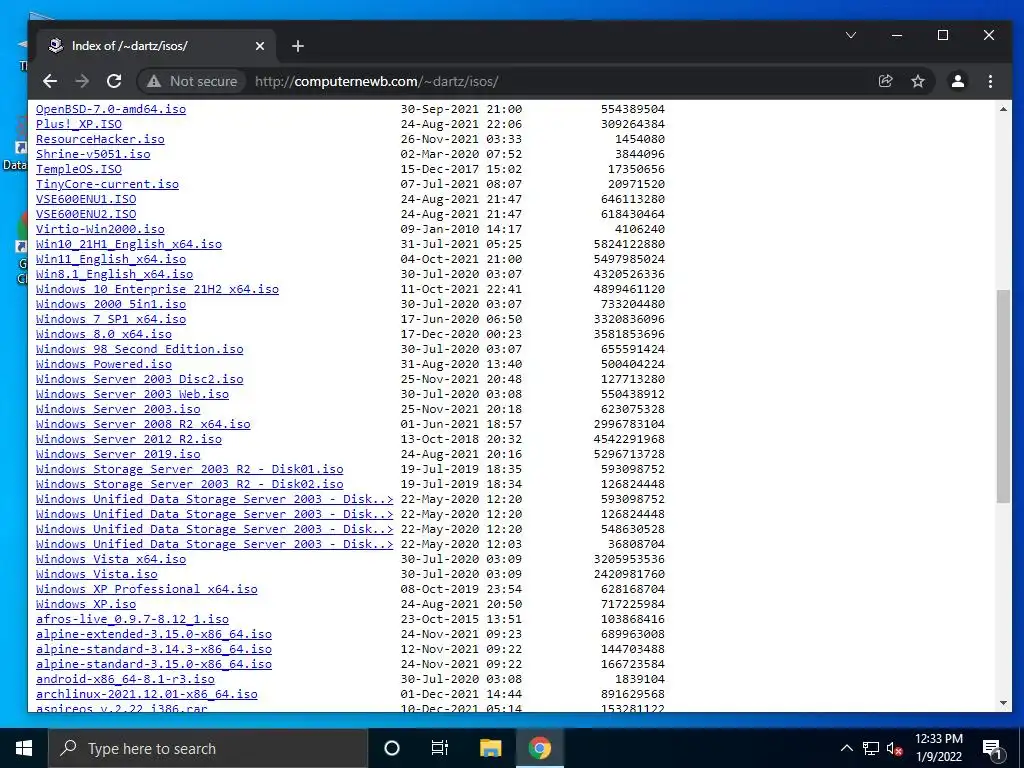Download Win11_English_x64.iso
Image resolution: width=1024 pixels, height=768 pixels.
coord(110,259)
